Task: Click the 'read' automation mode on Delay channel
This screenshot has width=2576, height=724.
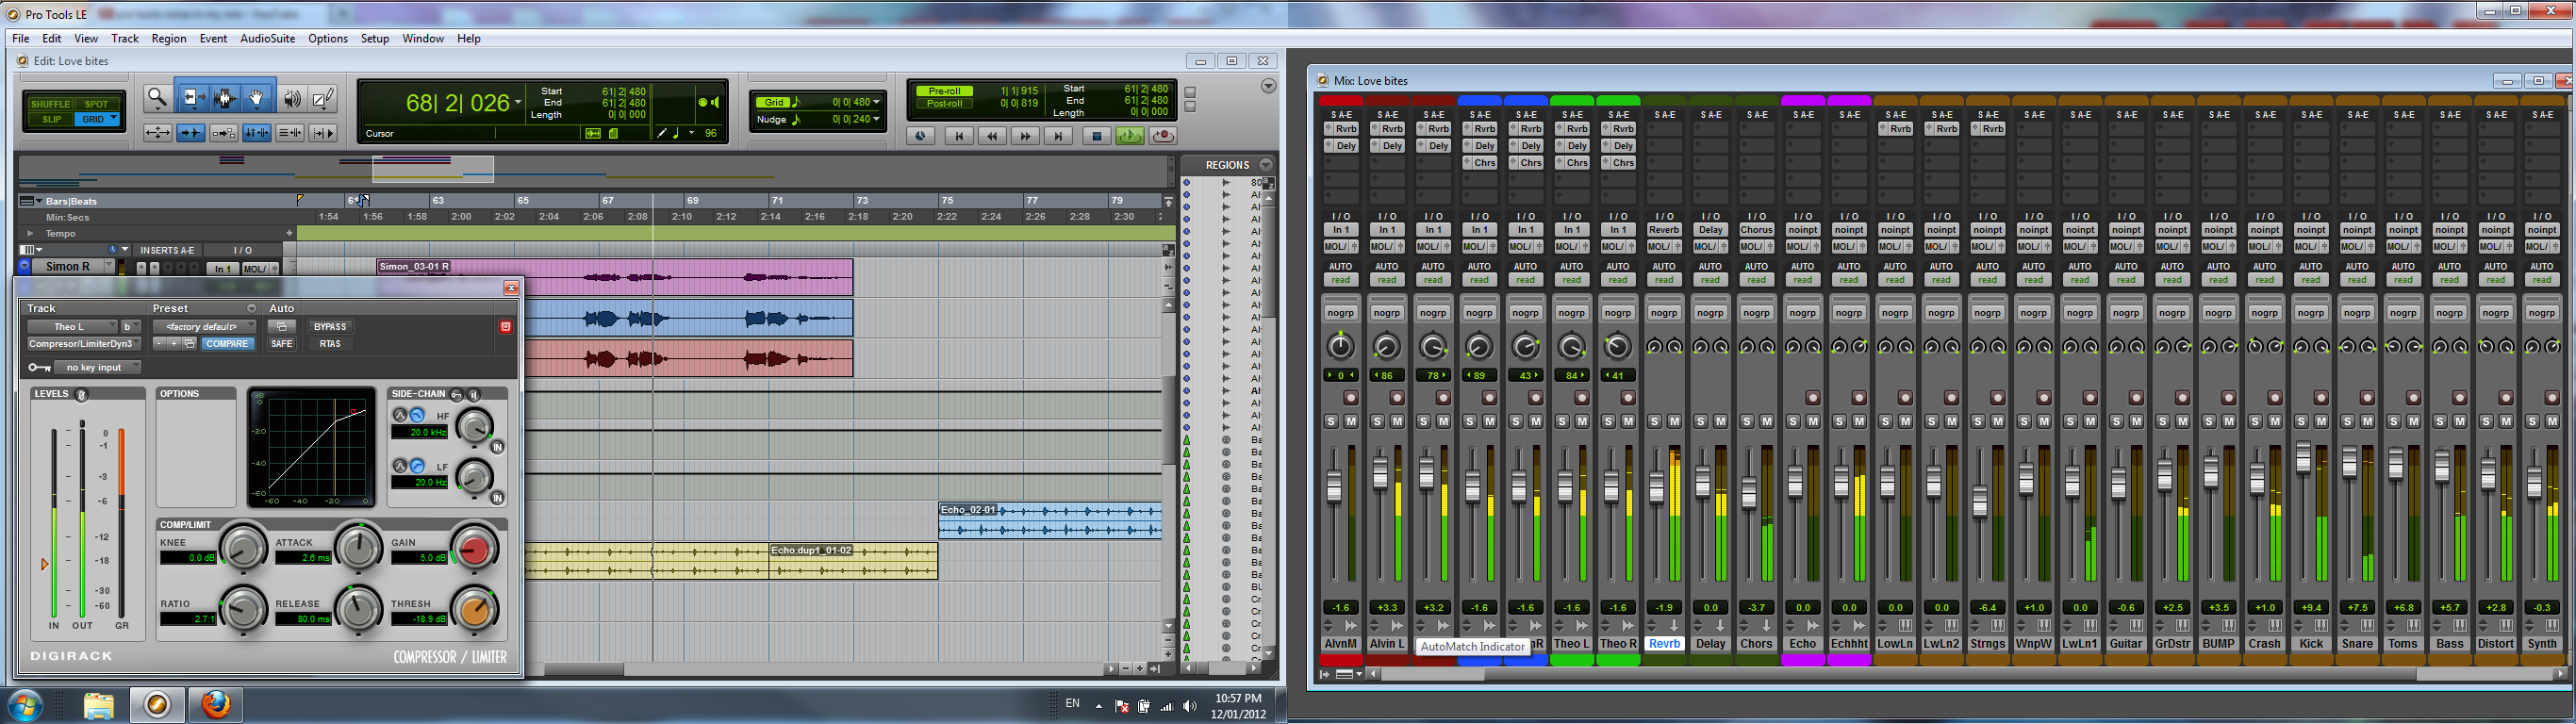Action: 1710,280
